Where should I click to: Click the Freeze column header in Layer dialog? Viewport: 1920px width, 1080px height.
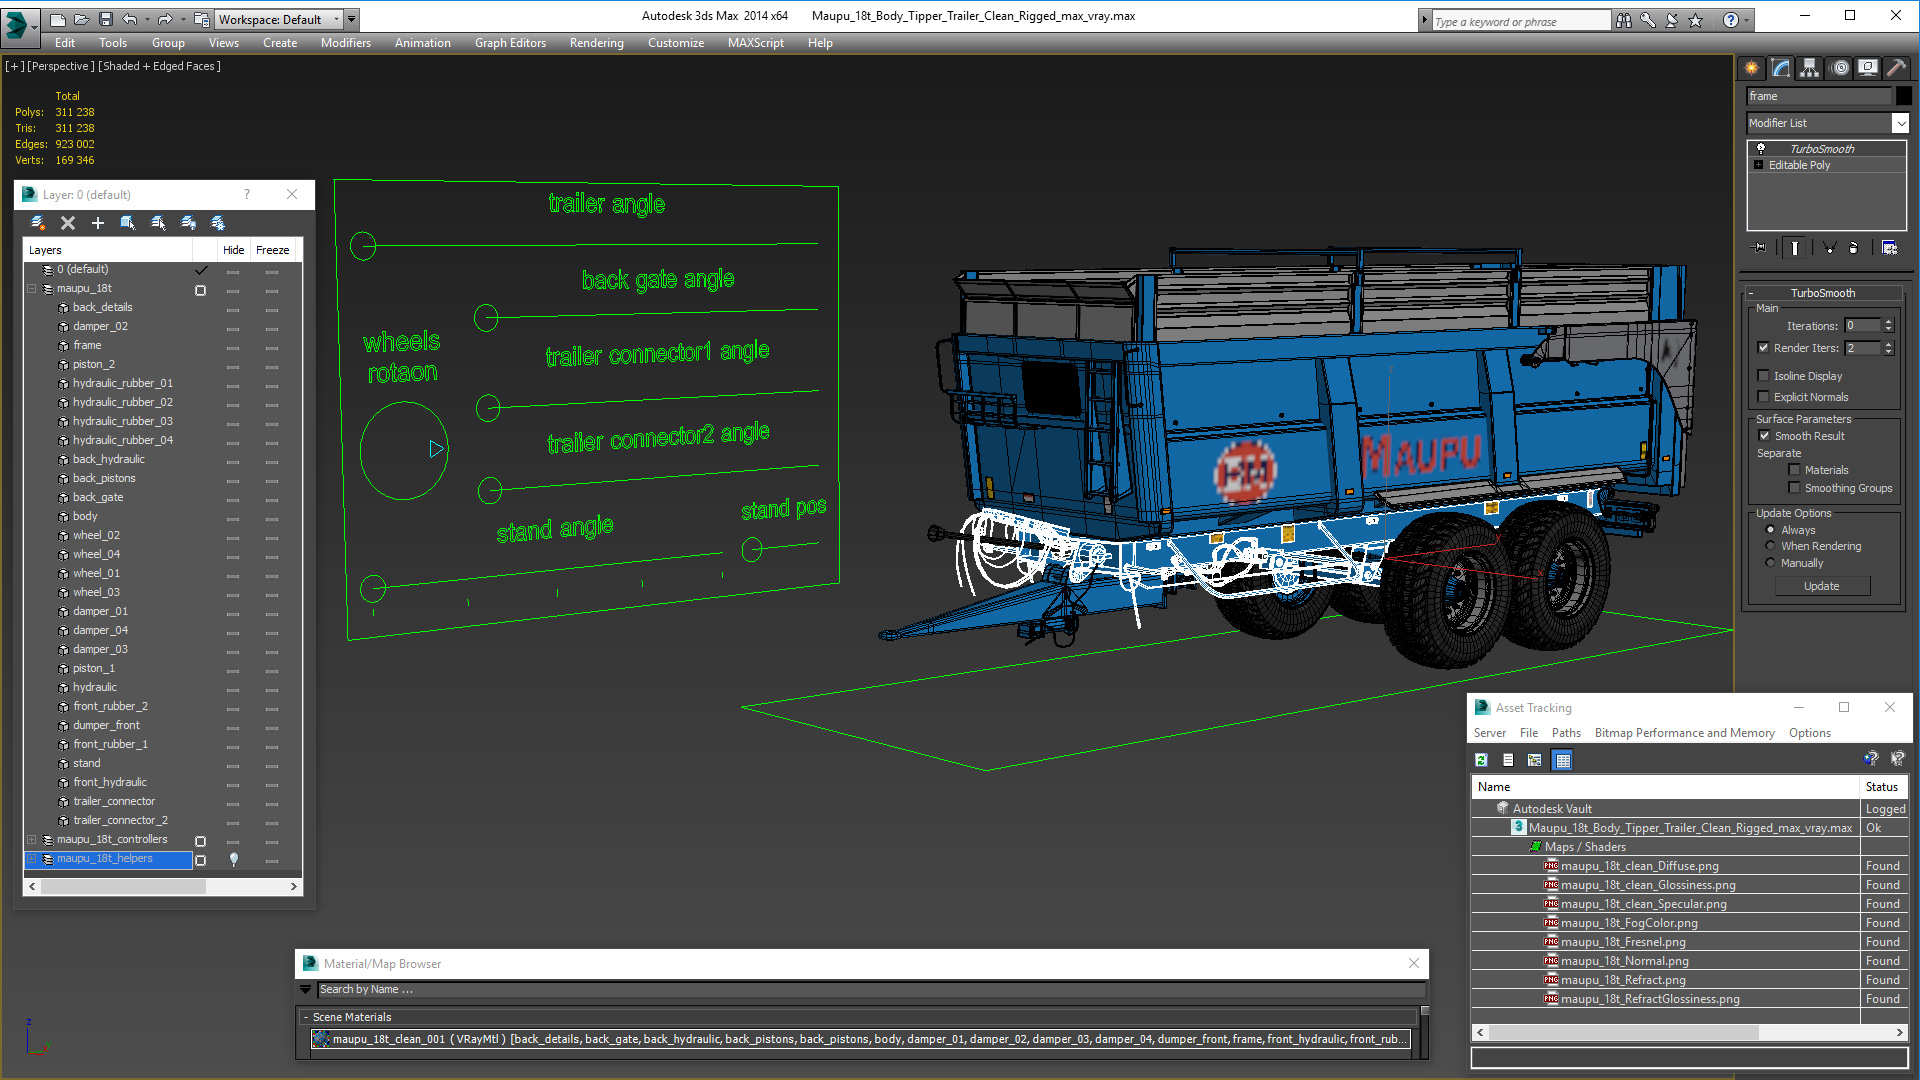(272, 250)
